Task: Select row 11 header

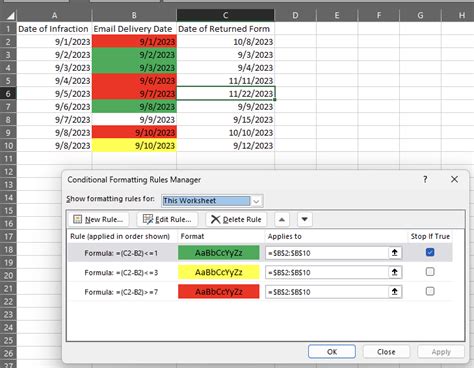Action: [8, 159]
